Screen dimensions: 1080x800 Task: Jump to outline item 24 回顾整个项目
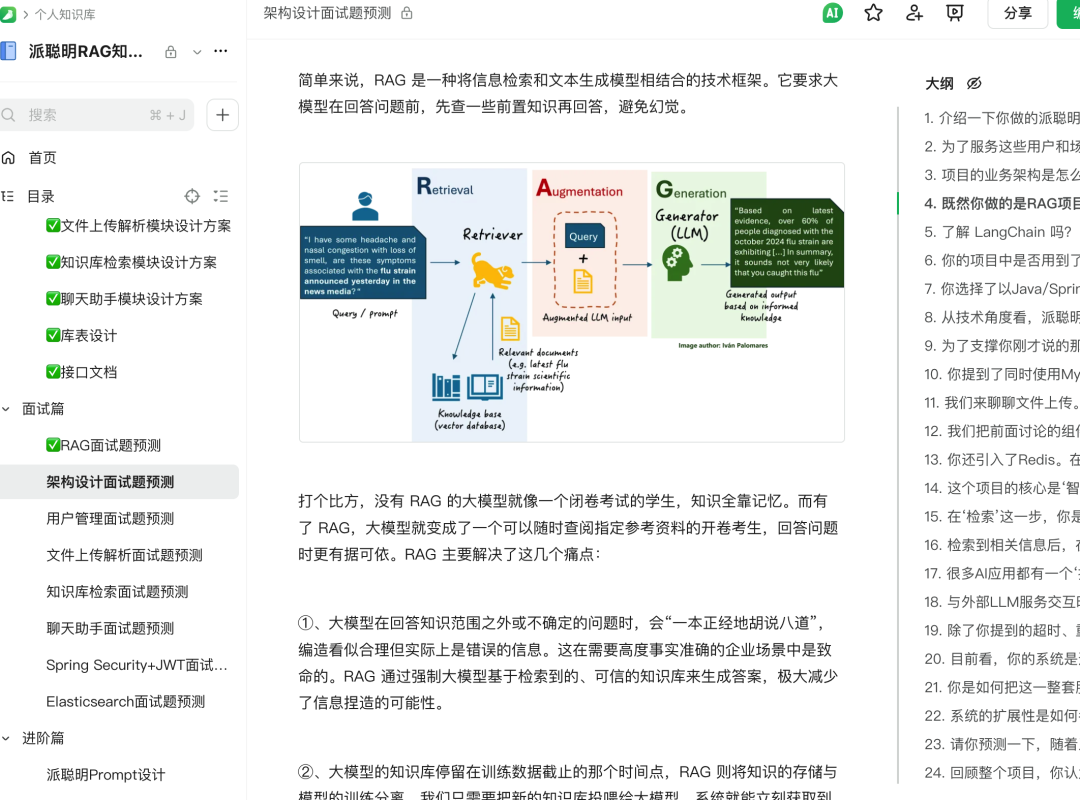coord(1001,772)
